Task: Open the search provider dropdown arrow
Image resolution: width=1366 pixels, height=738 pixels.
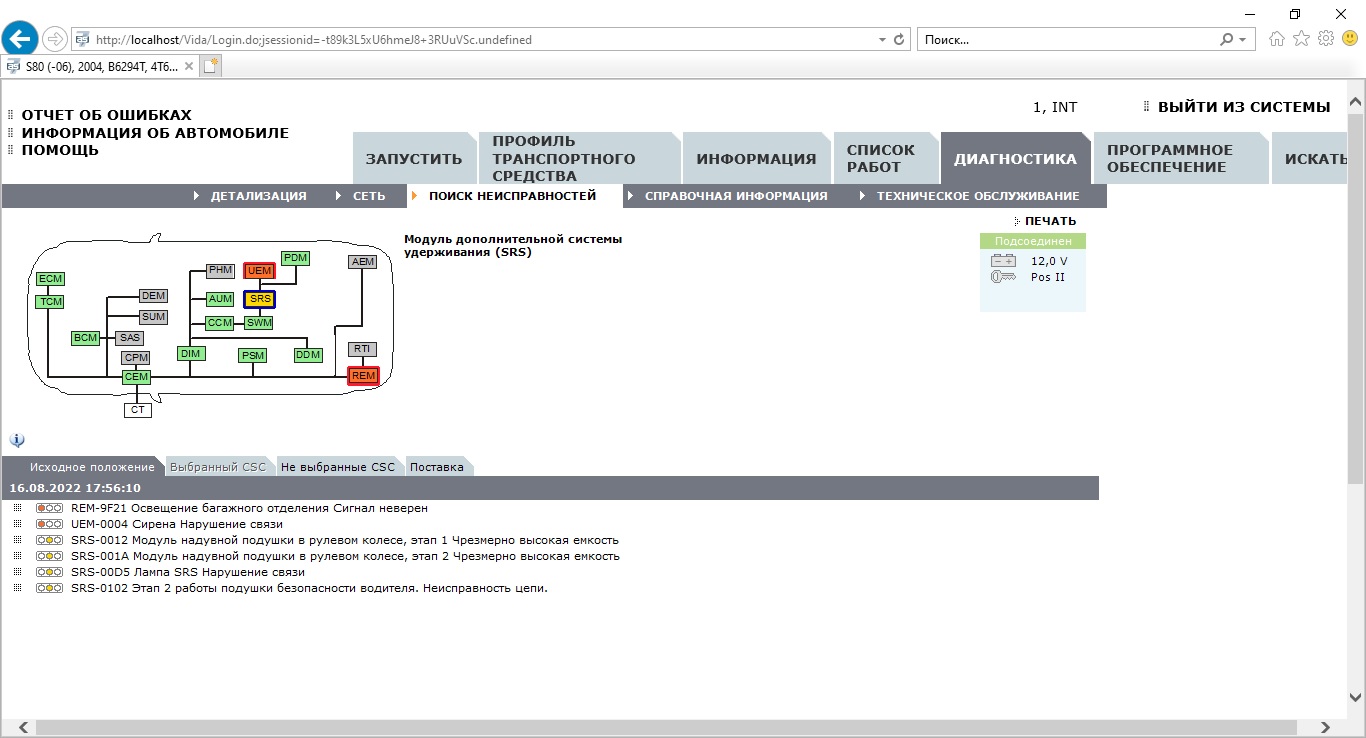Action: [x=1243, y=40]
